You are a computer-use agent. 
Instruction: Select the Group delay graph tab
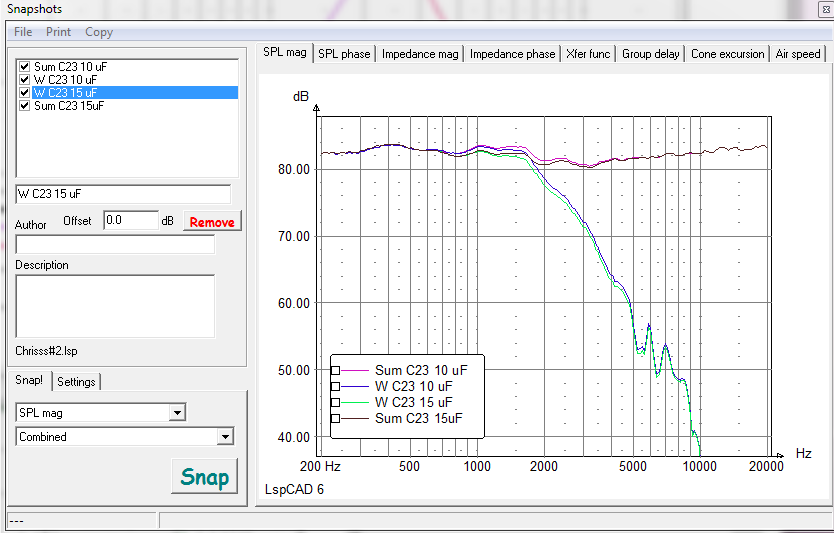click(650, 54)
